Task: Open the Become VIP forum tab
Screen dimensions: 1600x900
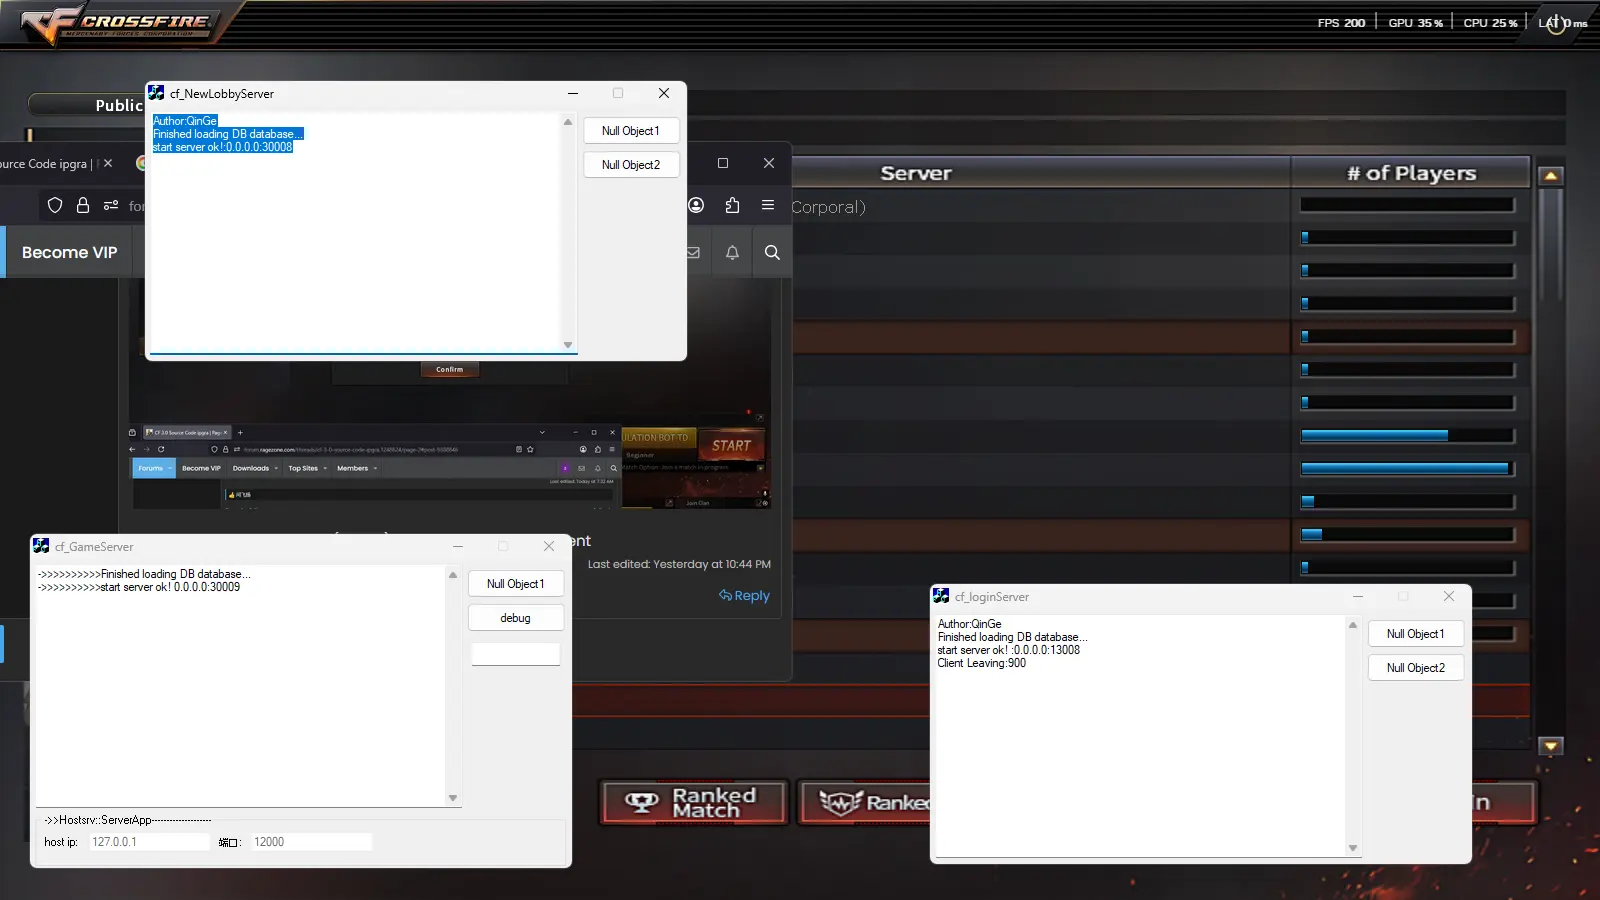Action: pyautogui.click(x=70, y=252)
